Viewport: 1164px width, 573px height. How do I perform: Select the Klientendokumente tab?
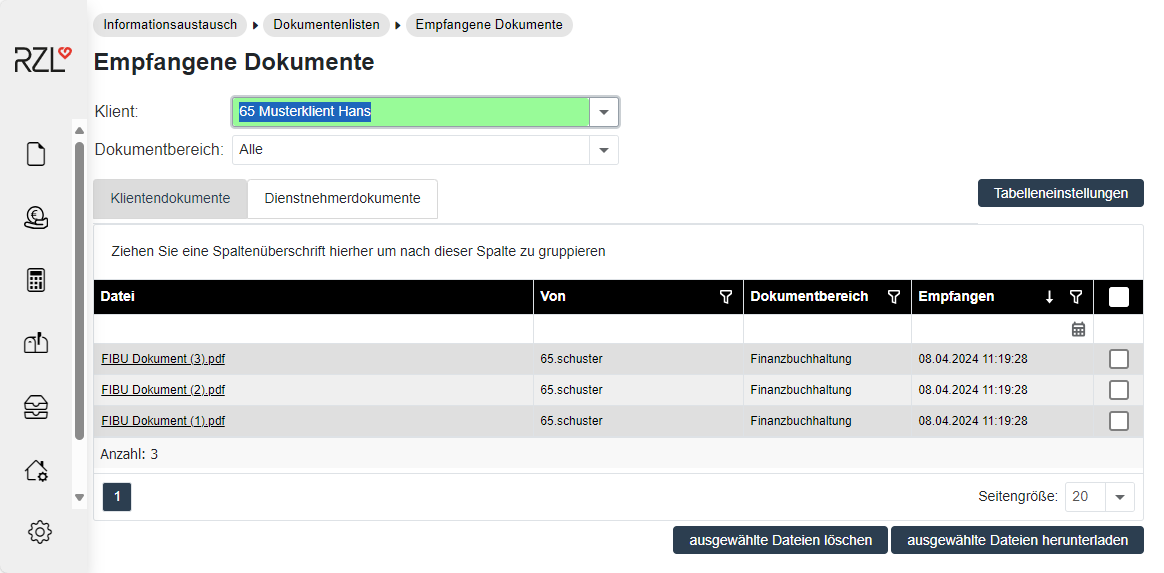[x=170, y=198]
